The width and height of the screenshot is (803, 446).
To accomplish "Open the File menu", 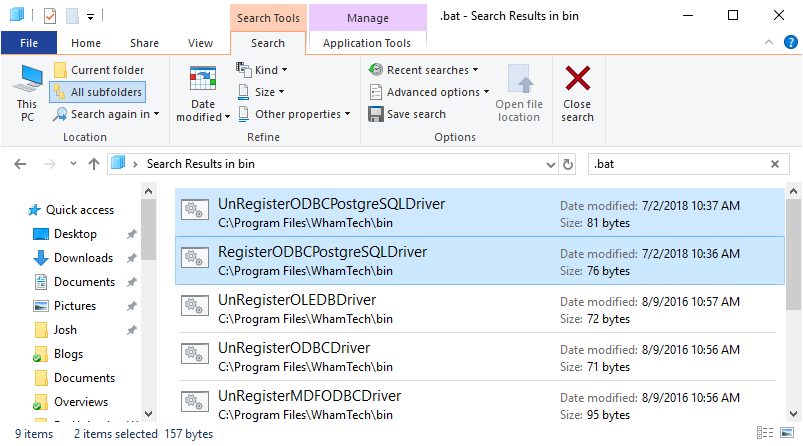I will [x=29, y=43].
